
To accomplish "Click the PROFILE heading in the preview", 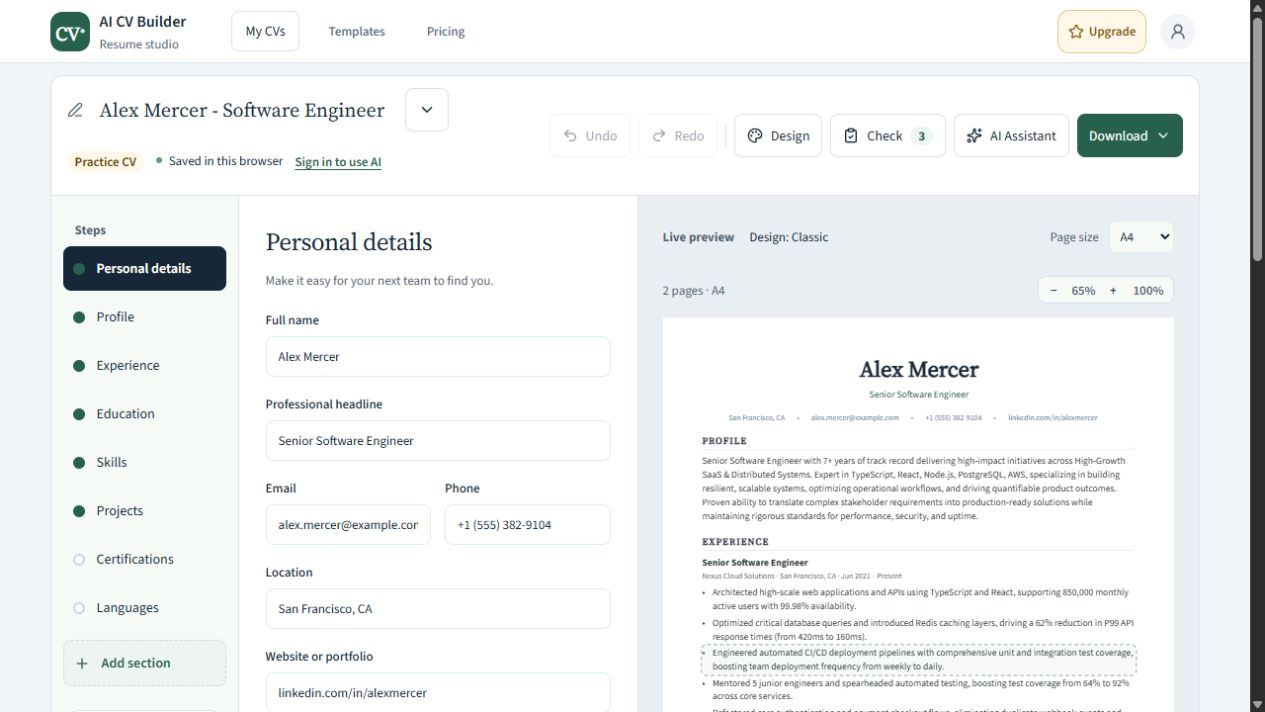I will coord(724,441).
